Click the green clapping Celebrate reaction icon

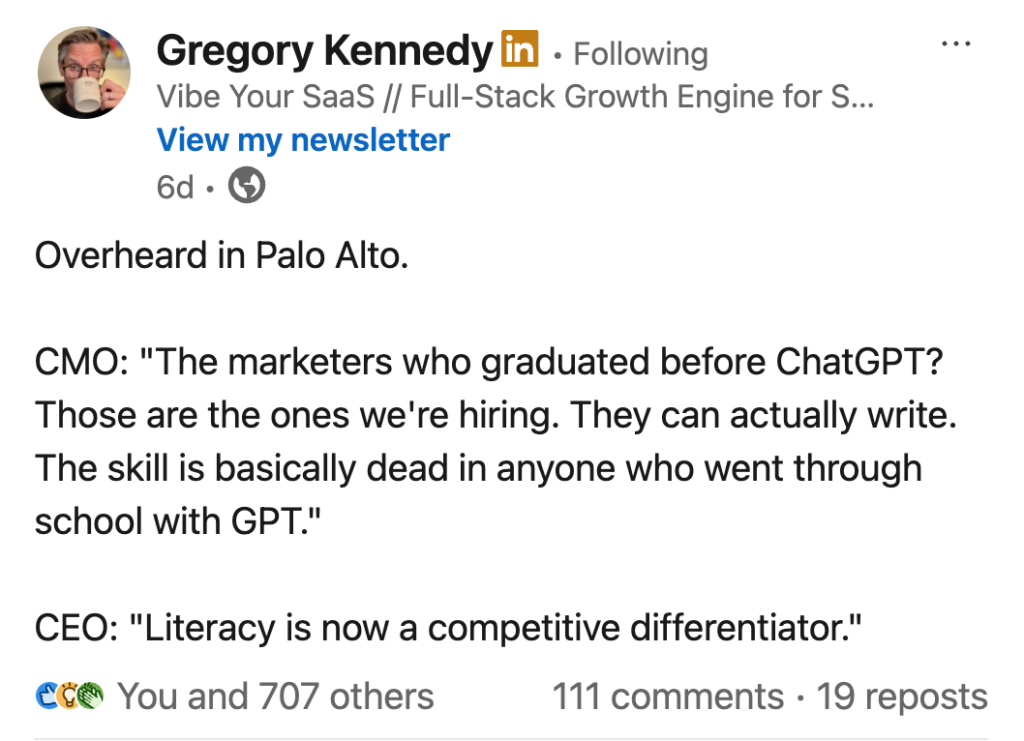coord(91,696)
